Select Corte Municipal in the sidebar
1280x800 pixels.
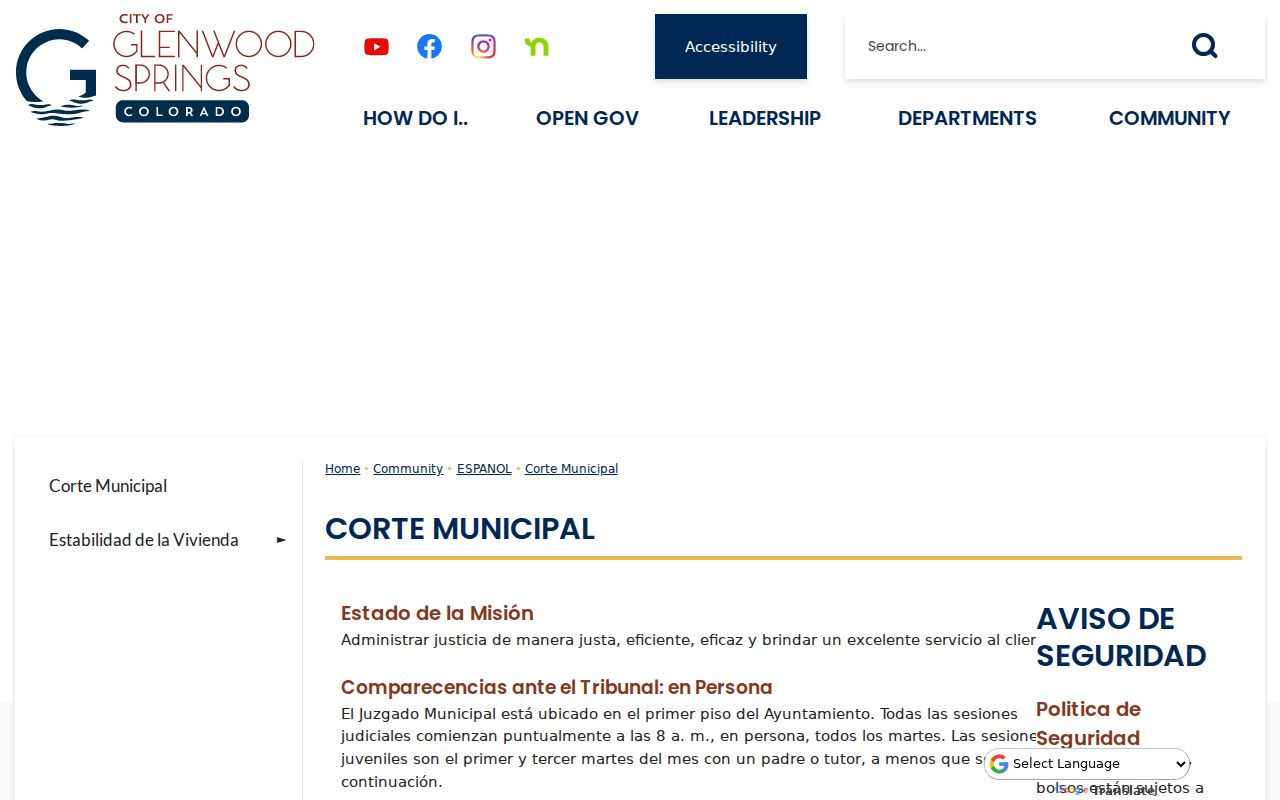point(108,486)
